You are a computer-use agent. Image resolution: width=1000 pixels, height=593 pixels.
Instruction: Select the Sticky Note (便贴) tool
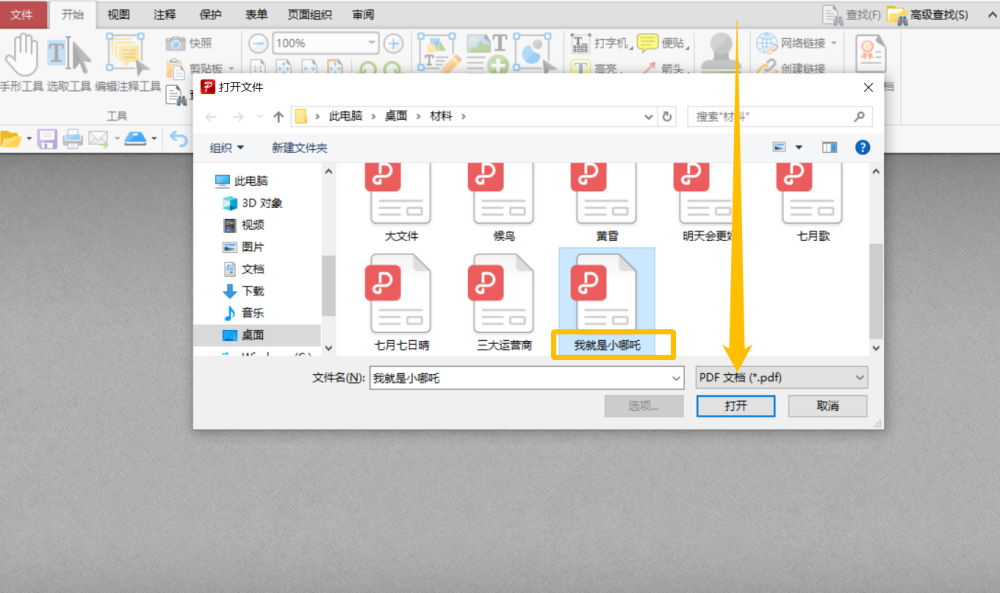[x=663, y=43]
